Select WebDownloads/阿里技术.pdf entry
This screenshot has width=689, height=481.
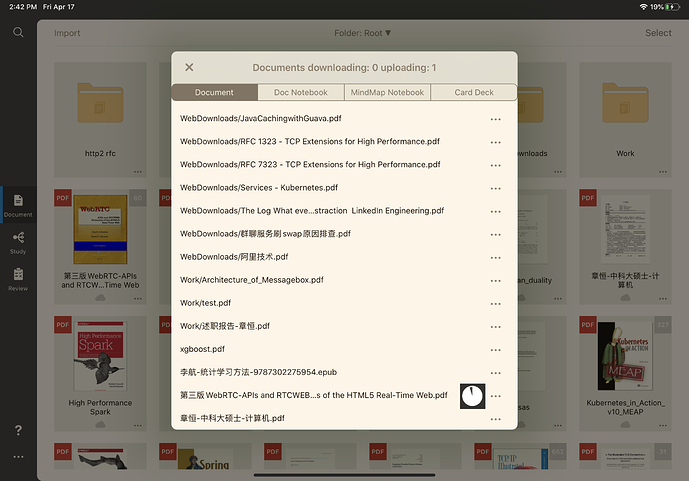234,257
